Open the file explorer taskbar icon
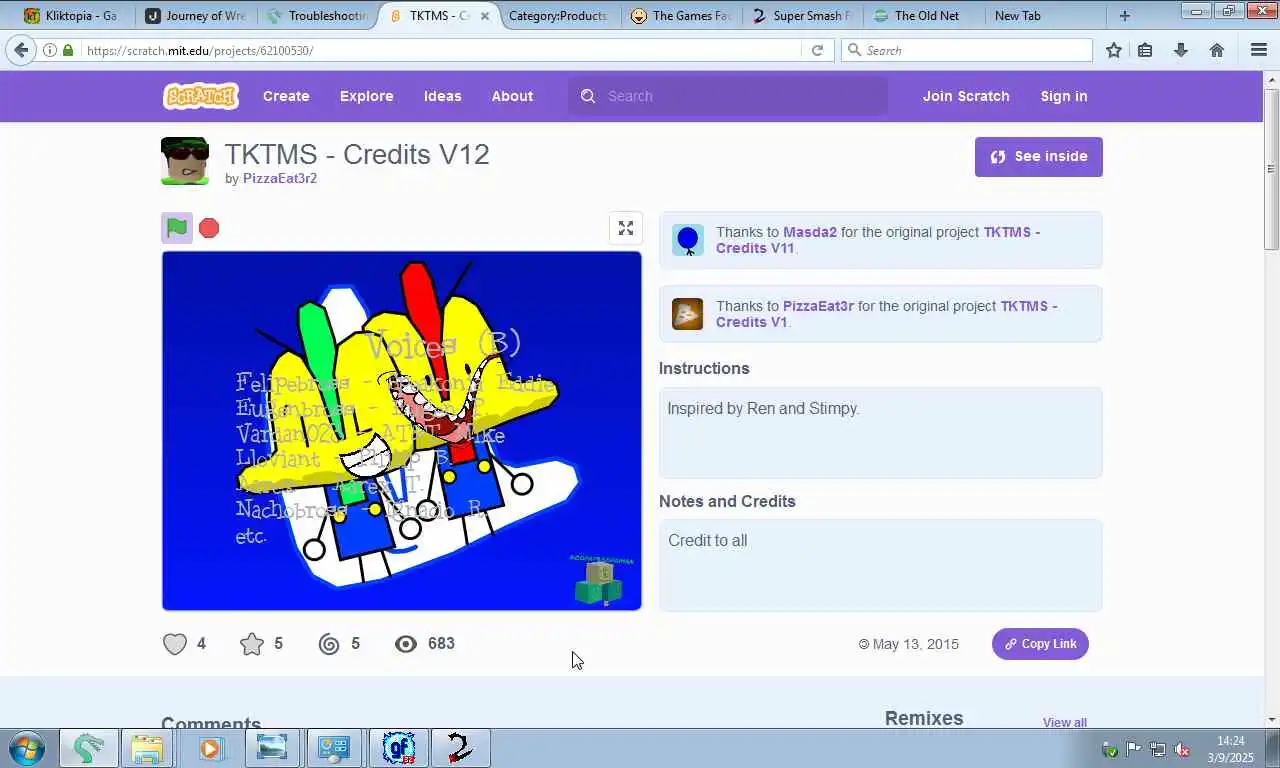The image size is (1280, 768). coord(147,748)
